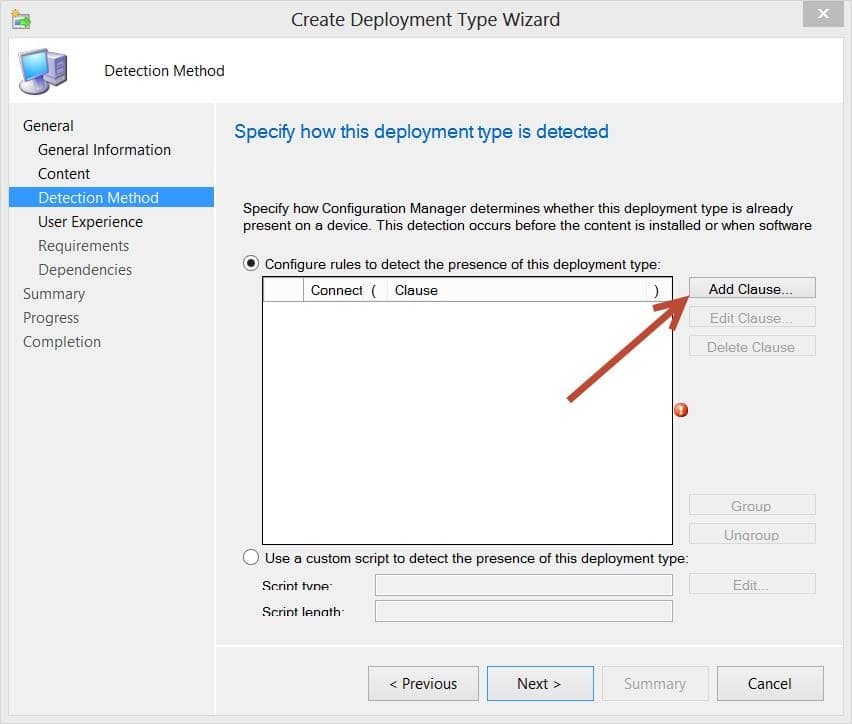The image size is (852, 724).
Task: Click the Delete Clause button
Action: click(x=752, y=346)
